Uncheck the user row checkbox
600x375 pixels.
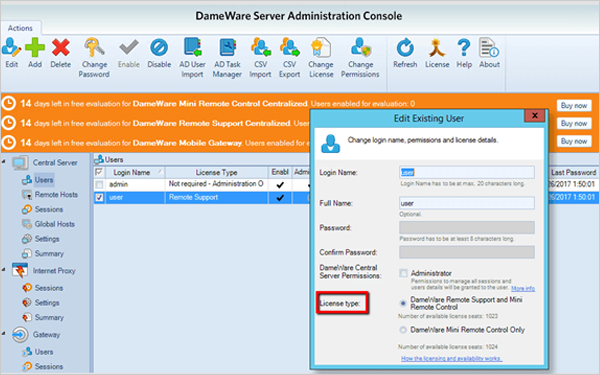click(x=99, y=197)
